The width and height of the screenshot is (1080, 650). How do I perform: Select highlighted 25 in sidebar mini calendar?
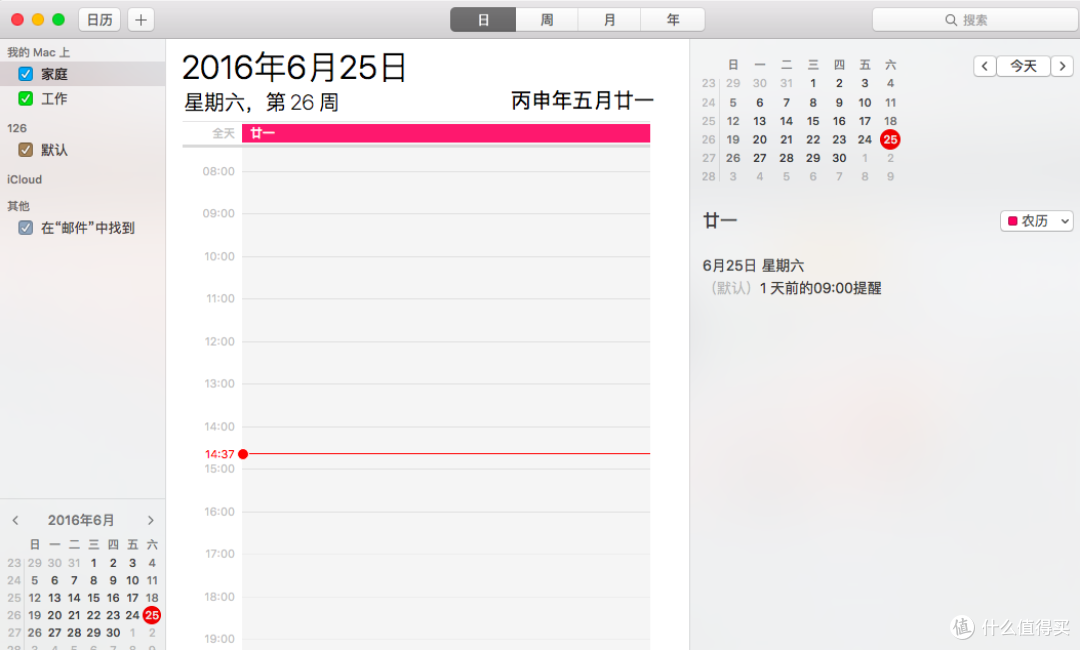point(152,615)
